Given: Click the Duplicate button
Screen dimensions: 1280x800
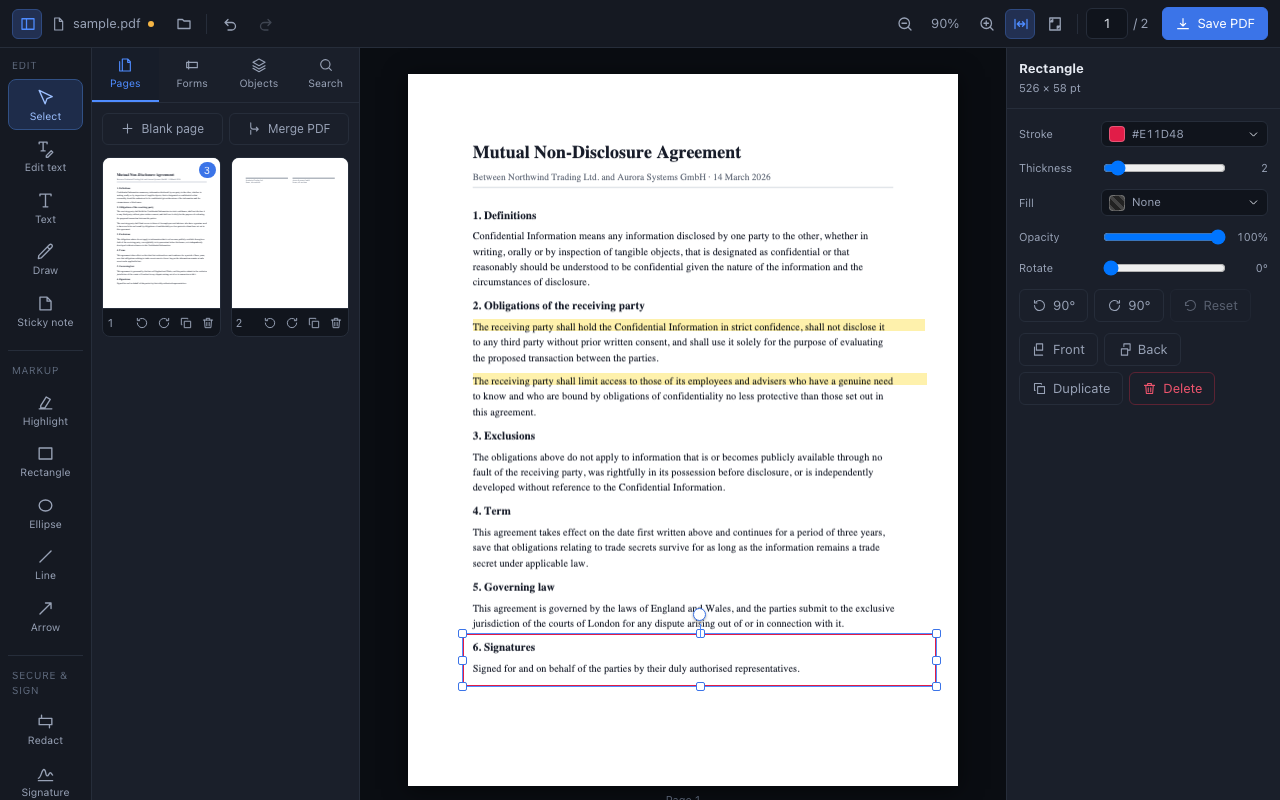Looking at the screenshot, I should point(1071,388).
